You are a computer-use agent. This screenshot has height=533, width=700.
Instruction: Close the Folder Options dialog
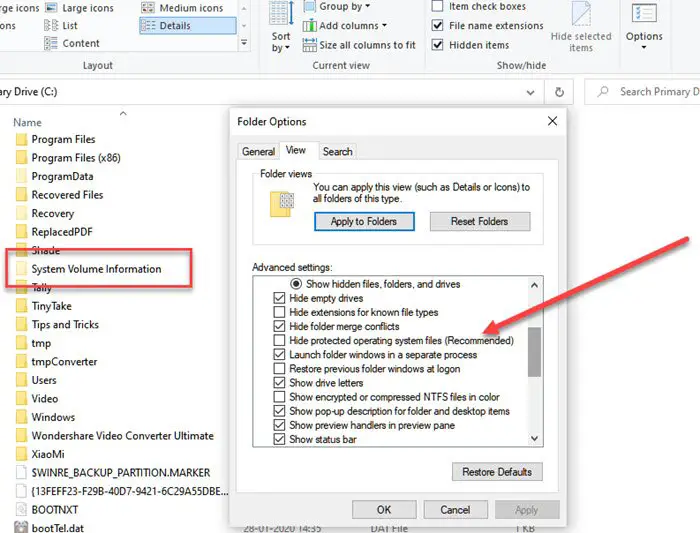pyautogui.click(x=552, y=121)
